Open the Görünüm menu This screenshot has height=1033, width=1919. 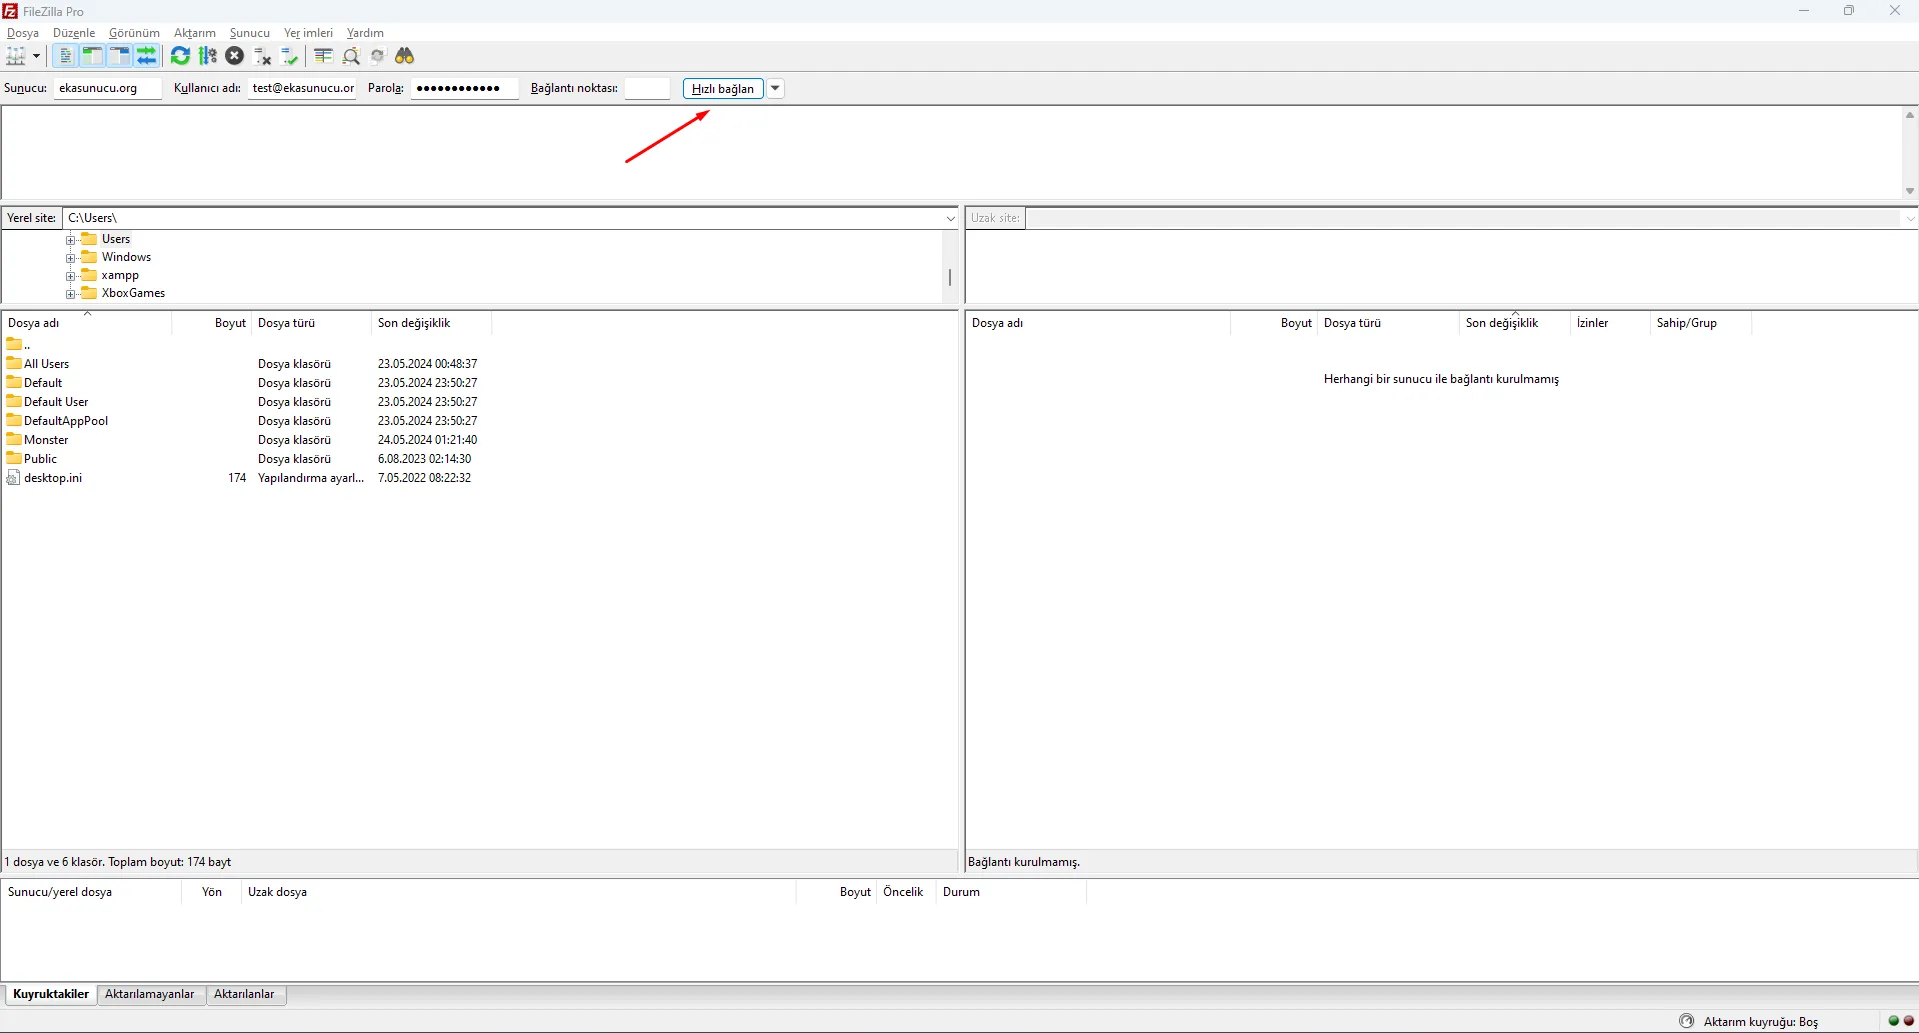(134, 33)
